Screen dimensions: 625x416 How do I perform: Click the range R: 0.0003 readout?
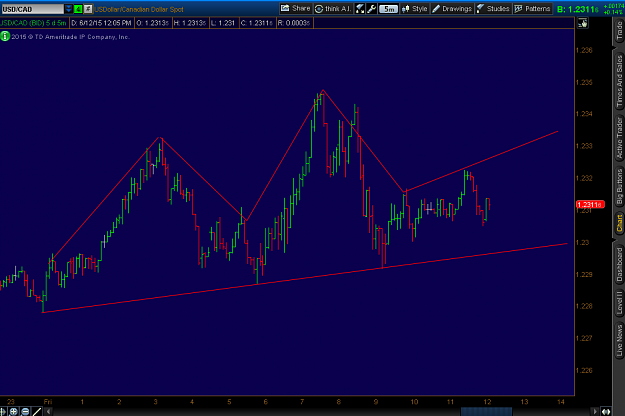pyautogui.click(x=294, y=23)
